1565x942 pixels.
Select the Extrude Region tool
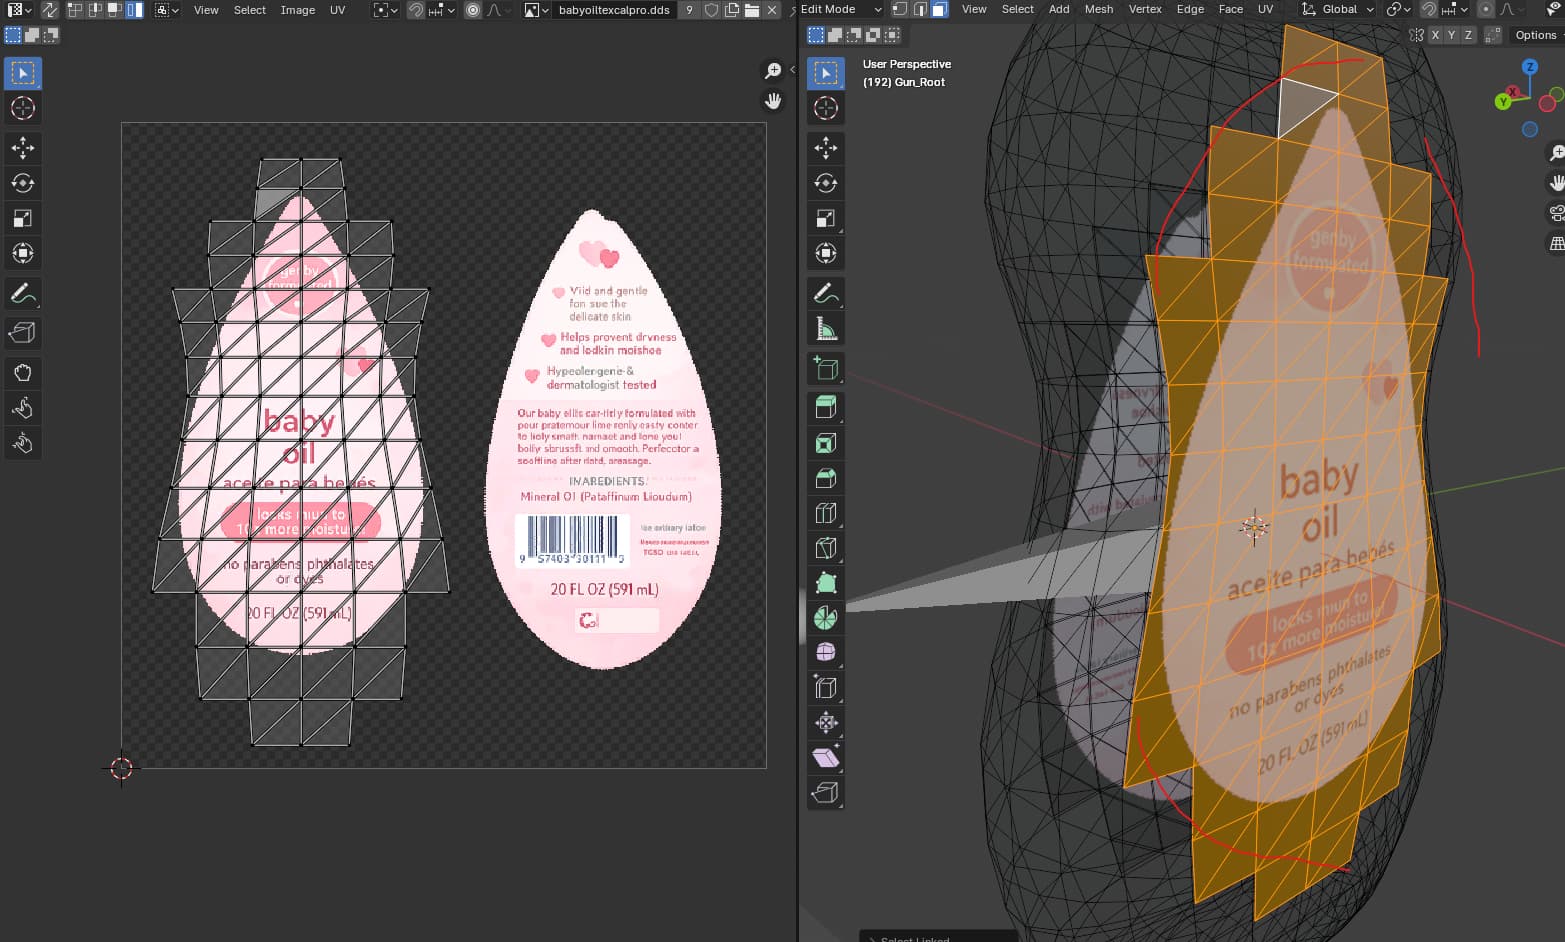tap(825, 408)
